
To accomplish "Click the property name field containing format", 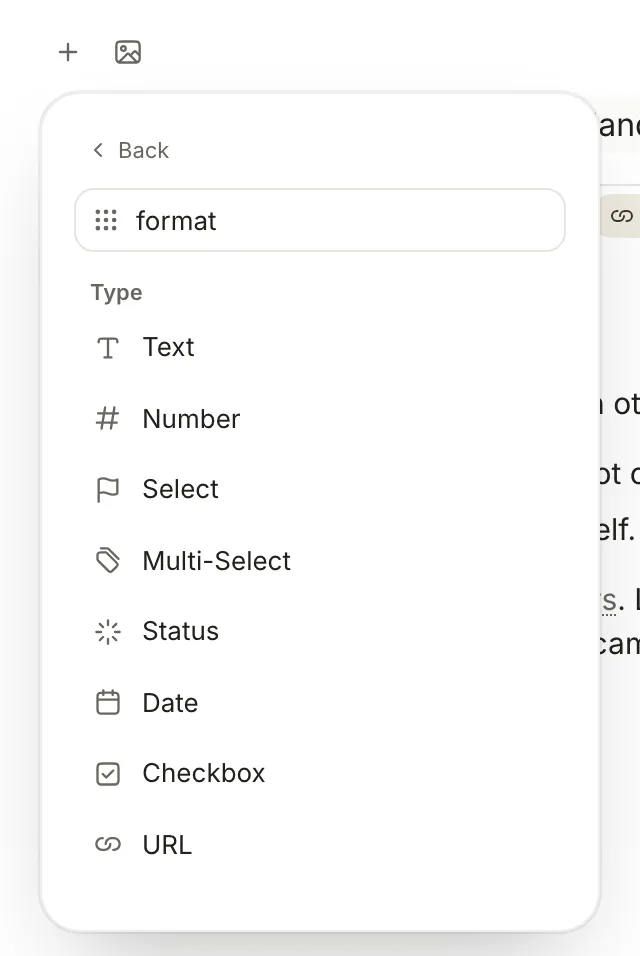I will [x=320, y=220].
